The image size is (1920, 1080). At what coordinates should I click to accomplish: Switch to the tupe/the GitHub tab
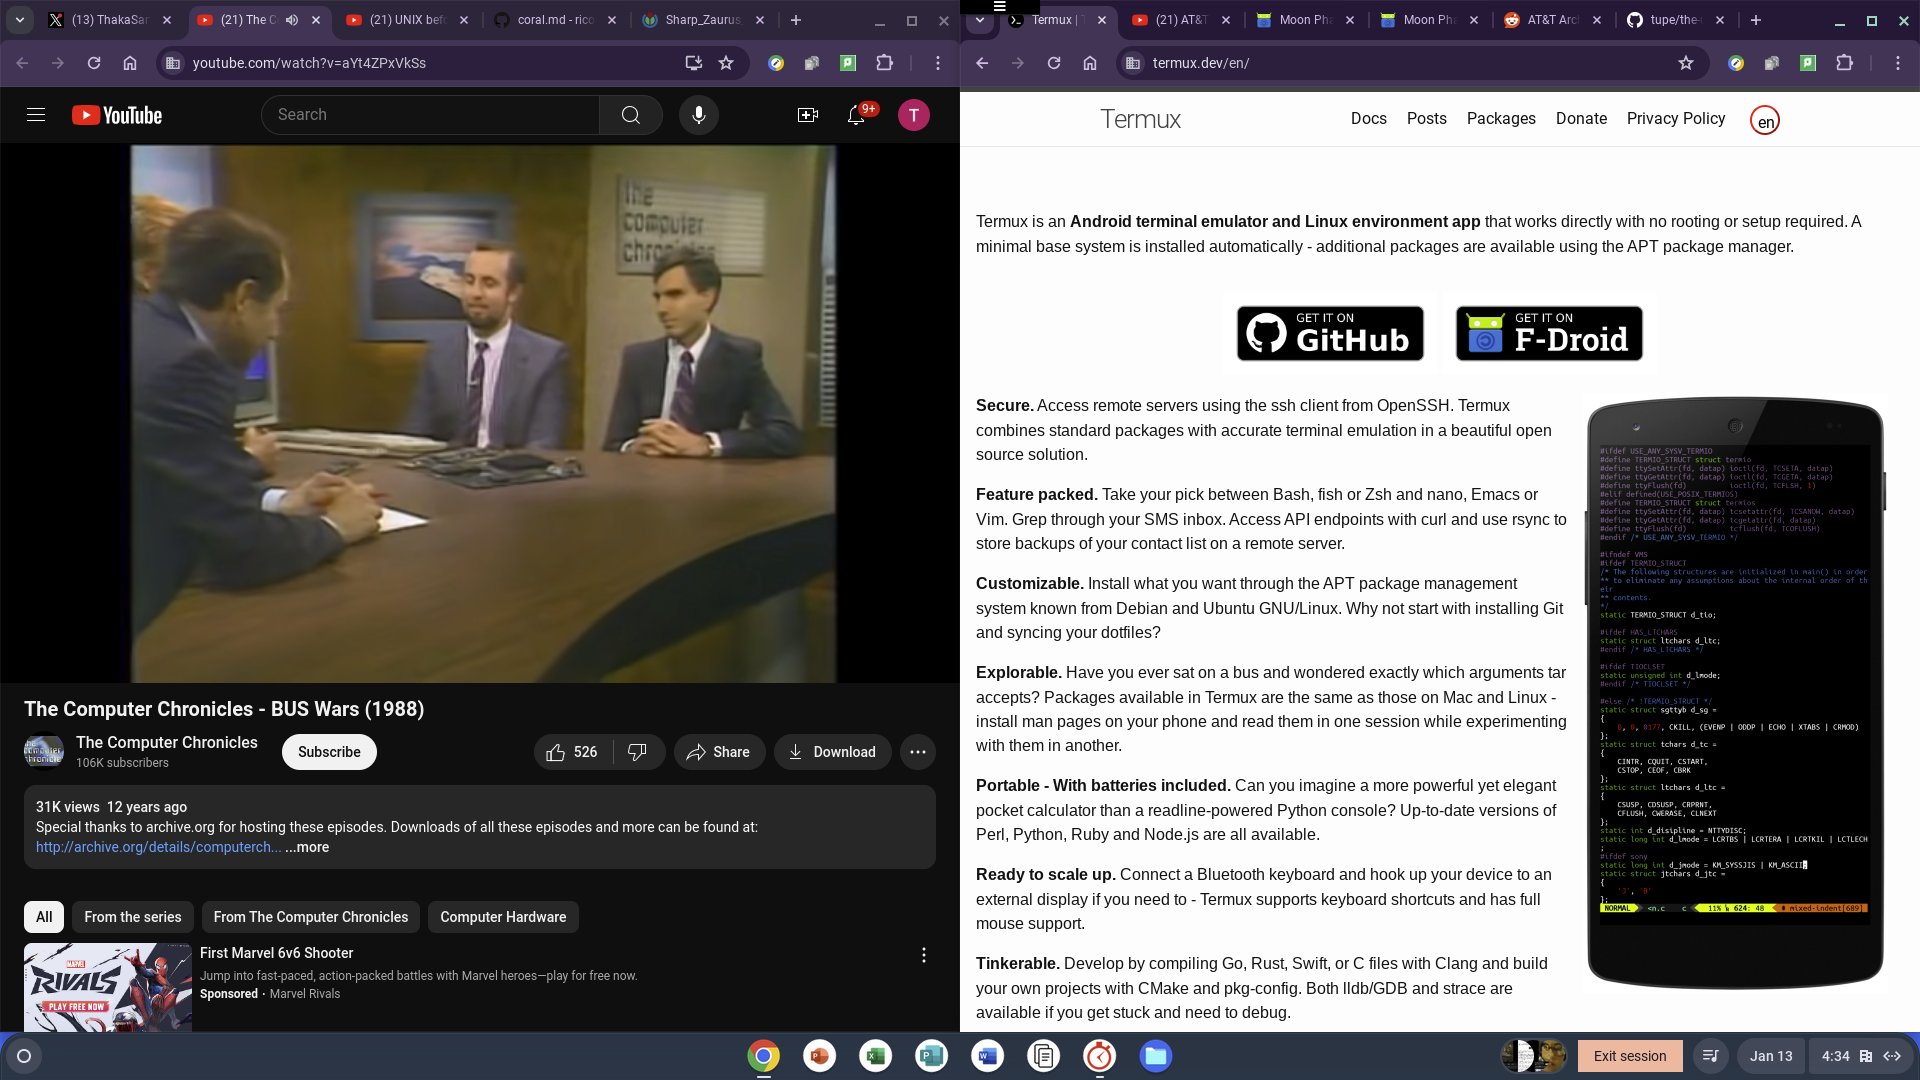point(1676,20)
